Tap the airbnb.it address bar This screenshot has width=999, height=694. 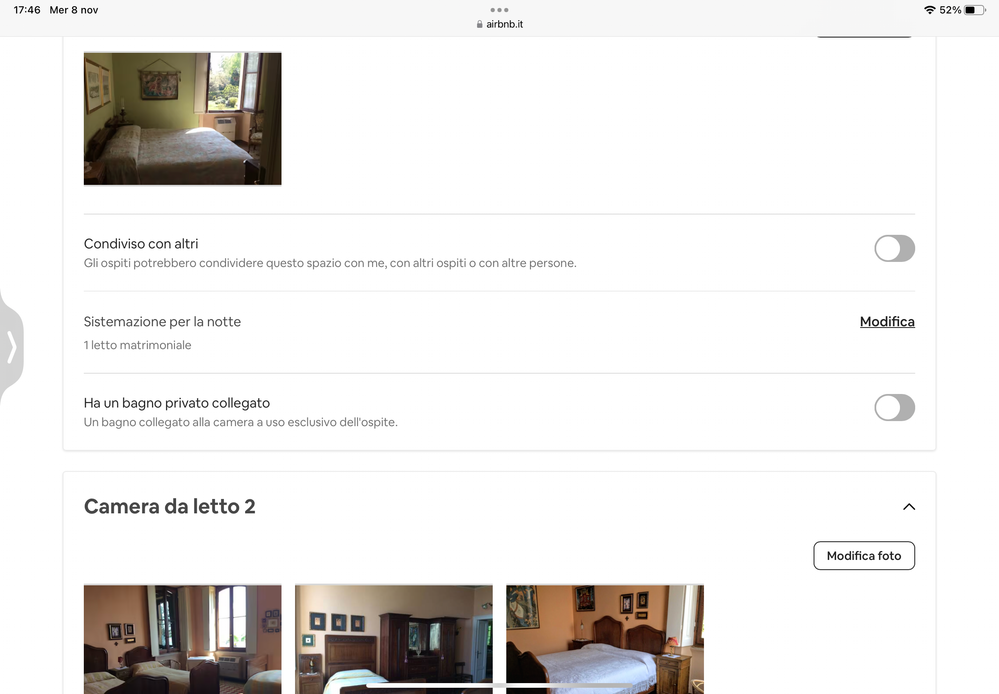tap(505, 24)
